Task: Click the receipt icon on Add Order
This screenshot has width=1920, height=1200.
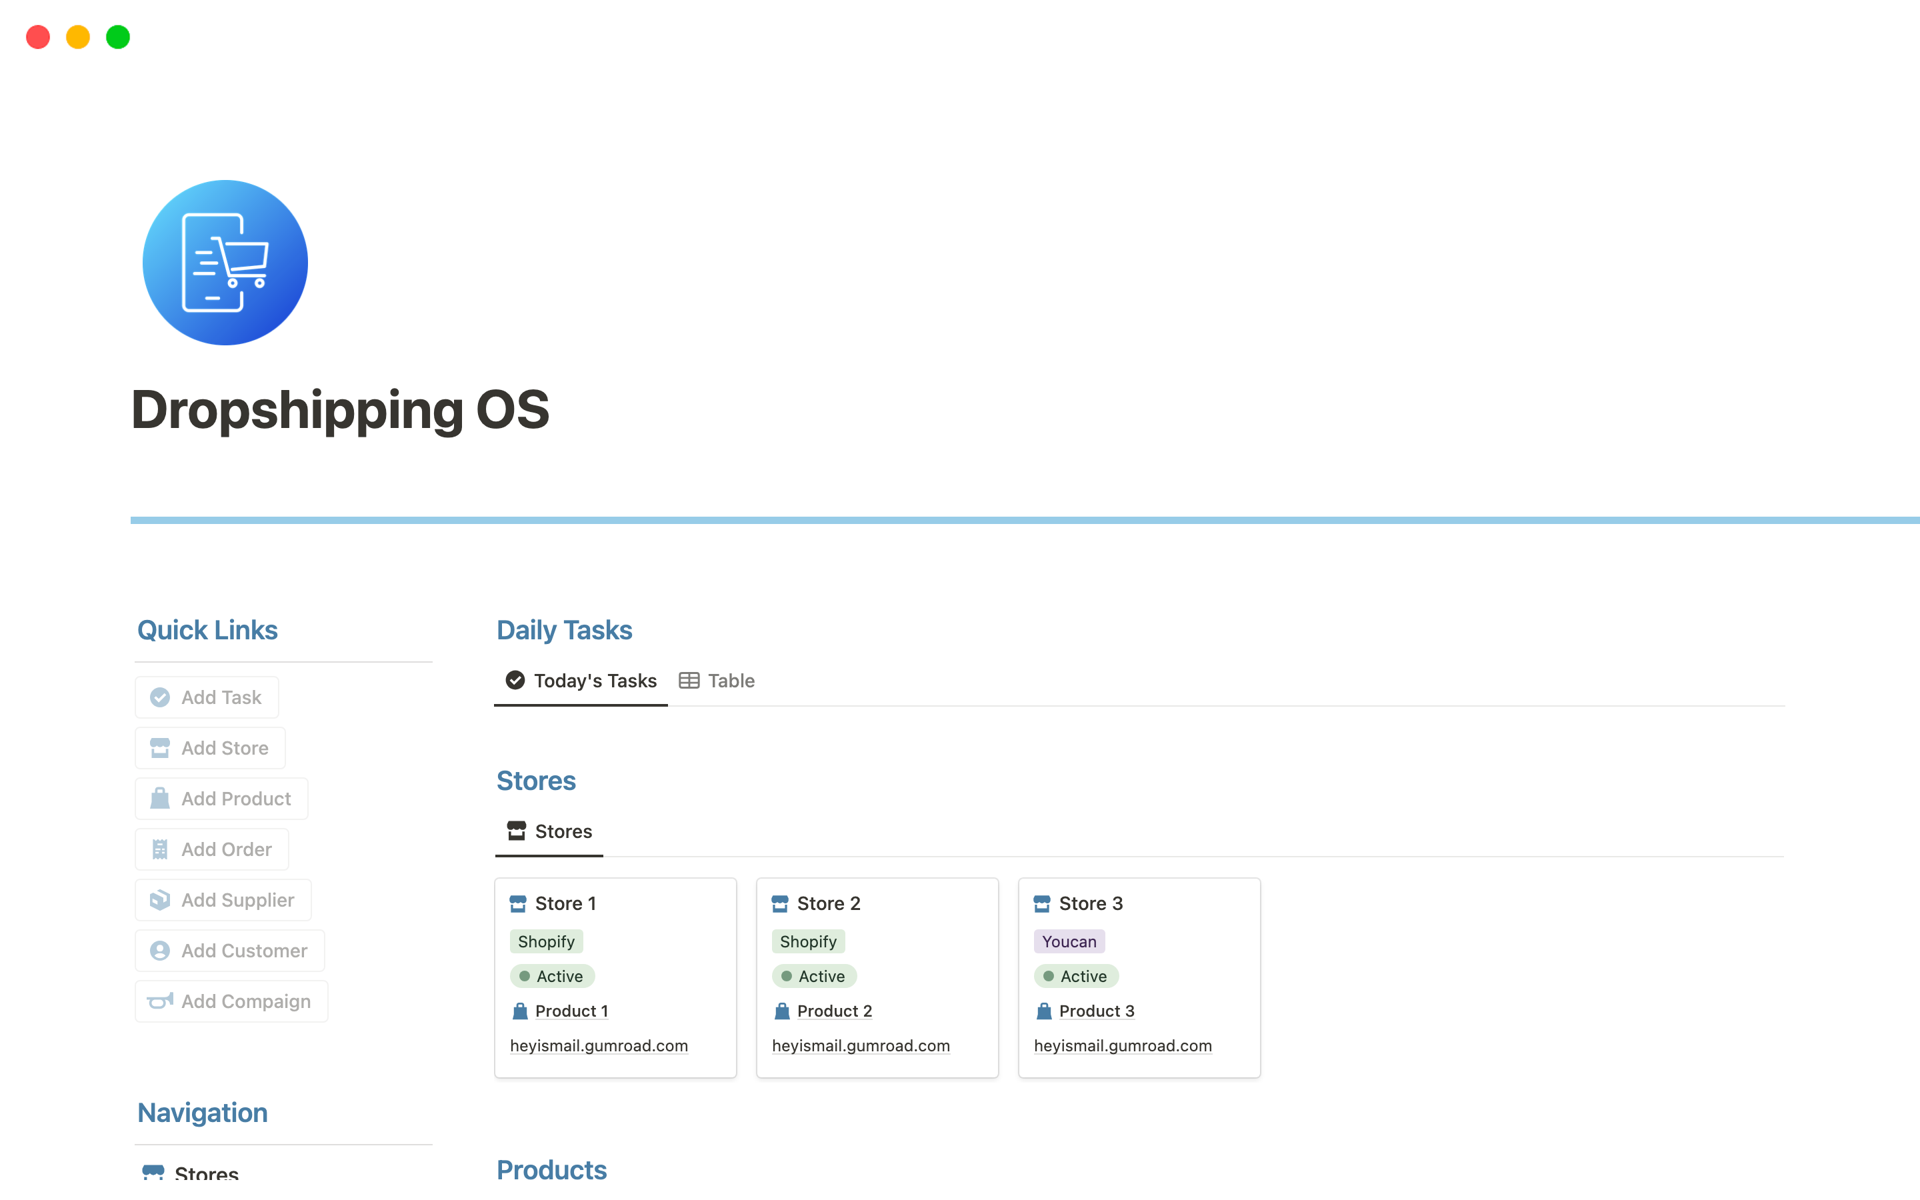Action: point(160,849)
